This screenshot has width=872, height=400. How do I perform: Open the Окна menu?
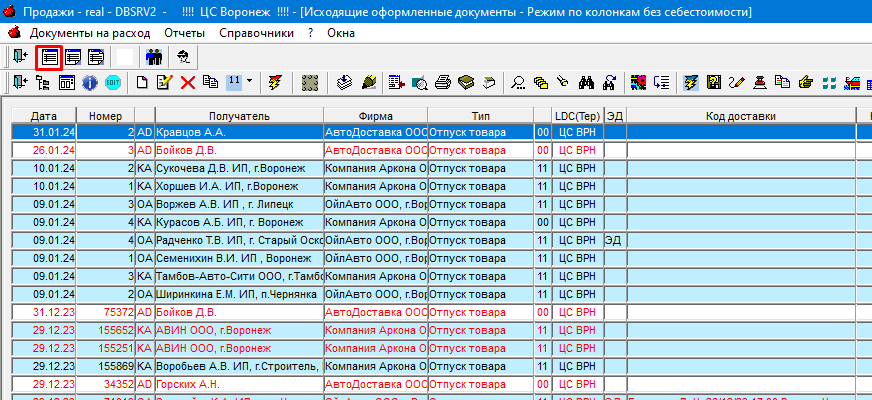(341, 33)
